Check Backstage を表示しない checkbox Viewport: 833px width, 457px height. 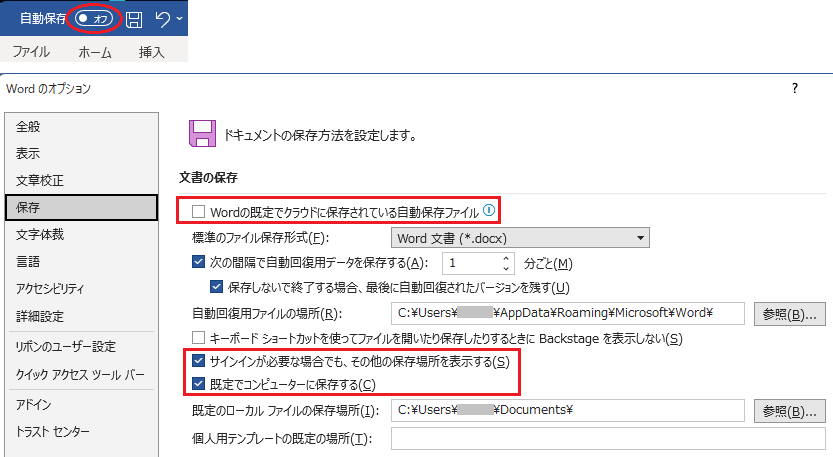point(198,337)
